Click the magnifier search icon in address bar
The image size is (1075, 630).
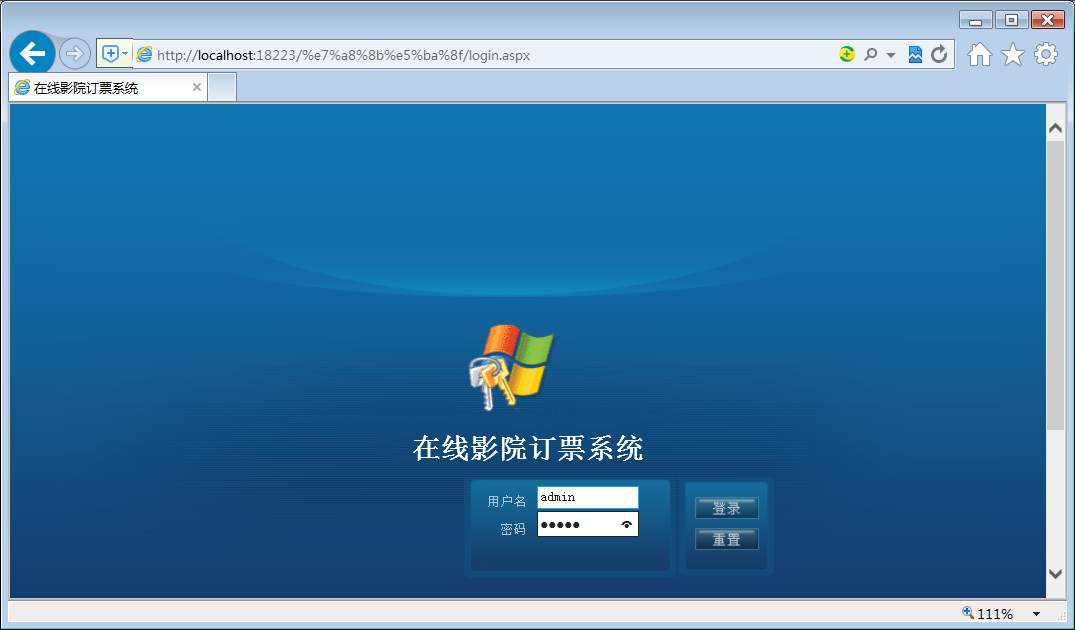[x=871, y=54]
